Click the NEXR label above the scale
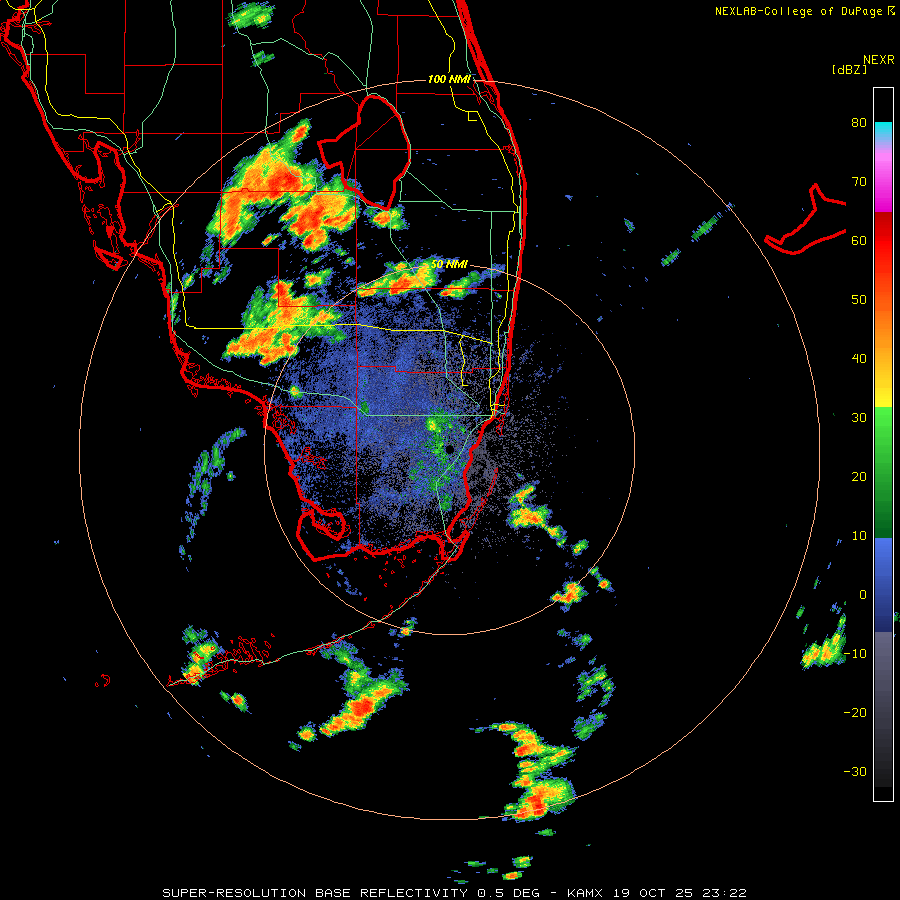The width and height of the screenshot is (900, 900). [879, 60]
